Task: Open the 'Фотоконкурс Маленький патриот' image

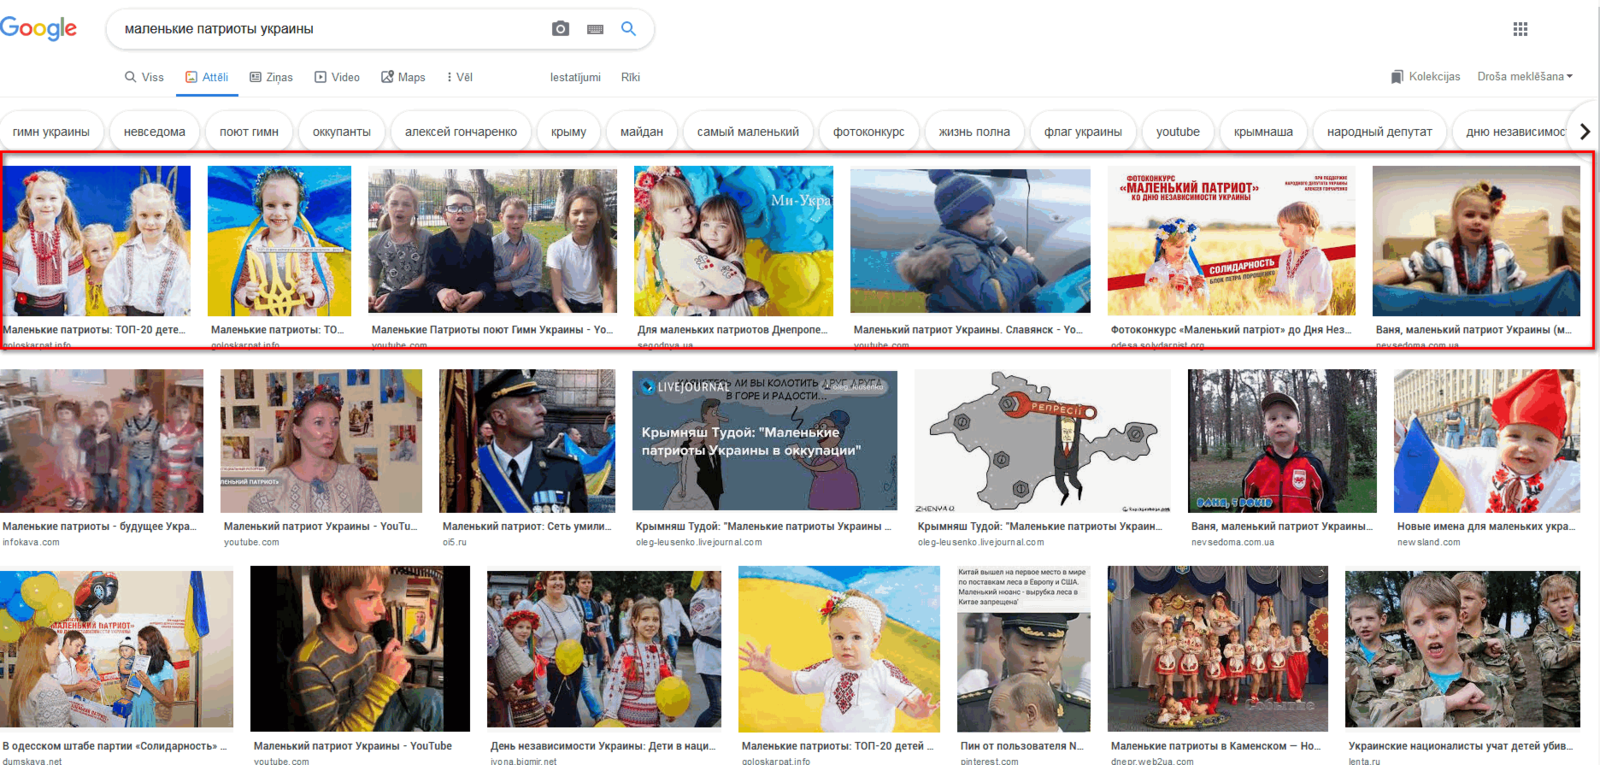Action: 1231,241
